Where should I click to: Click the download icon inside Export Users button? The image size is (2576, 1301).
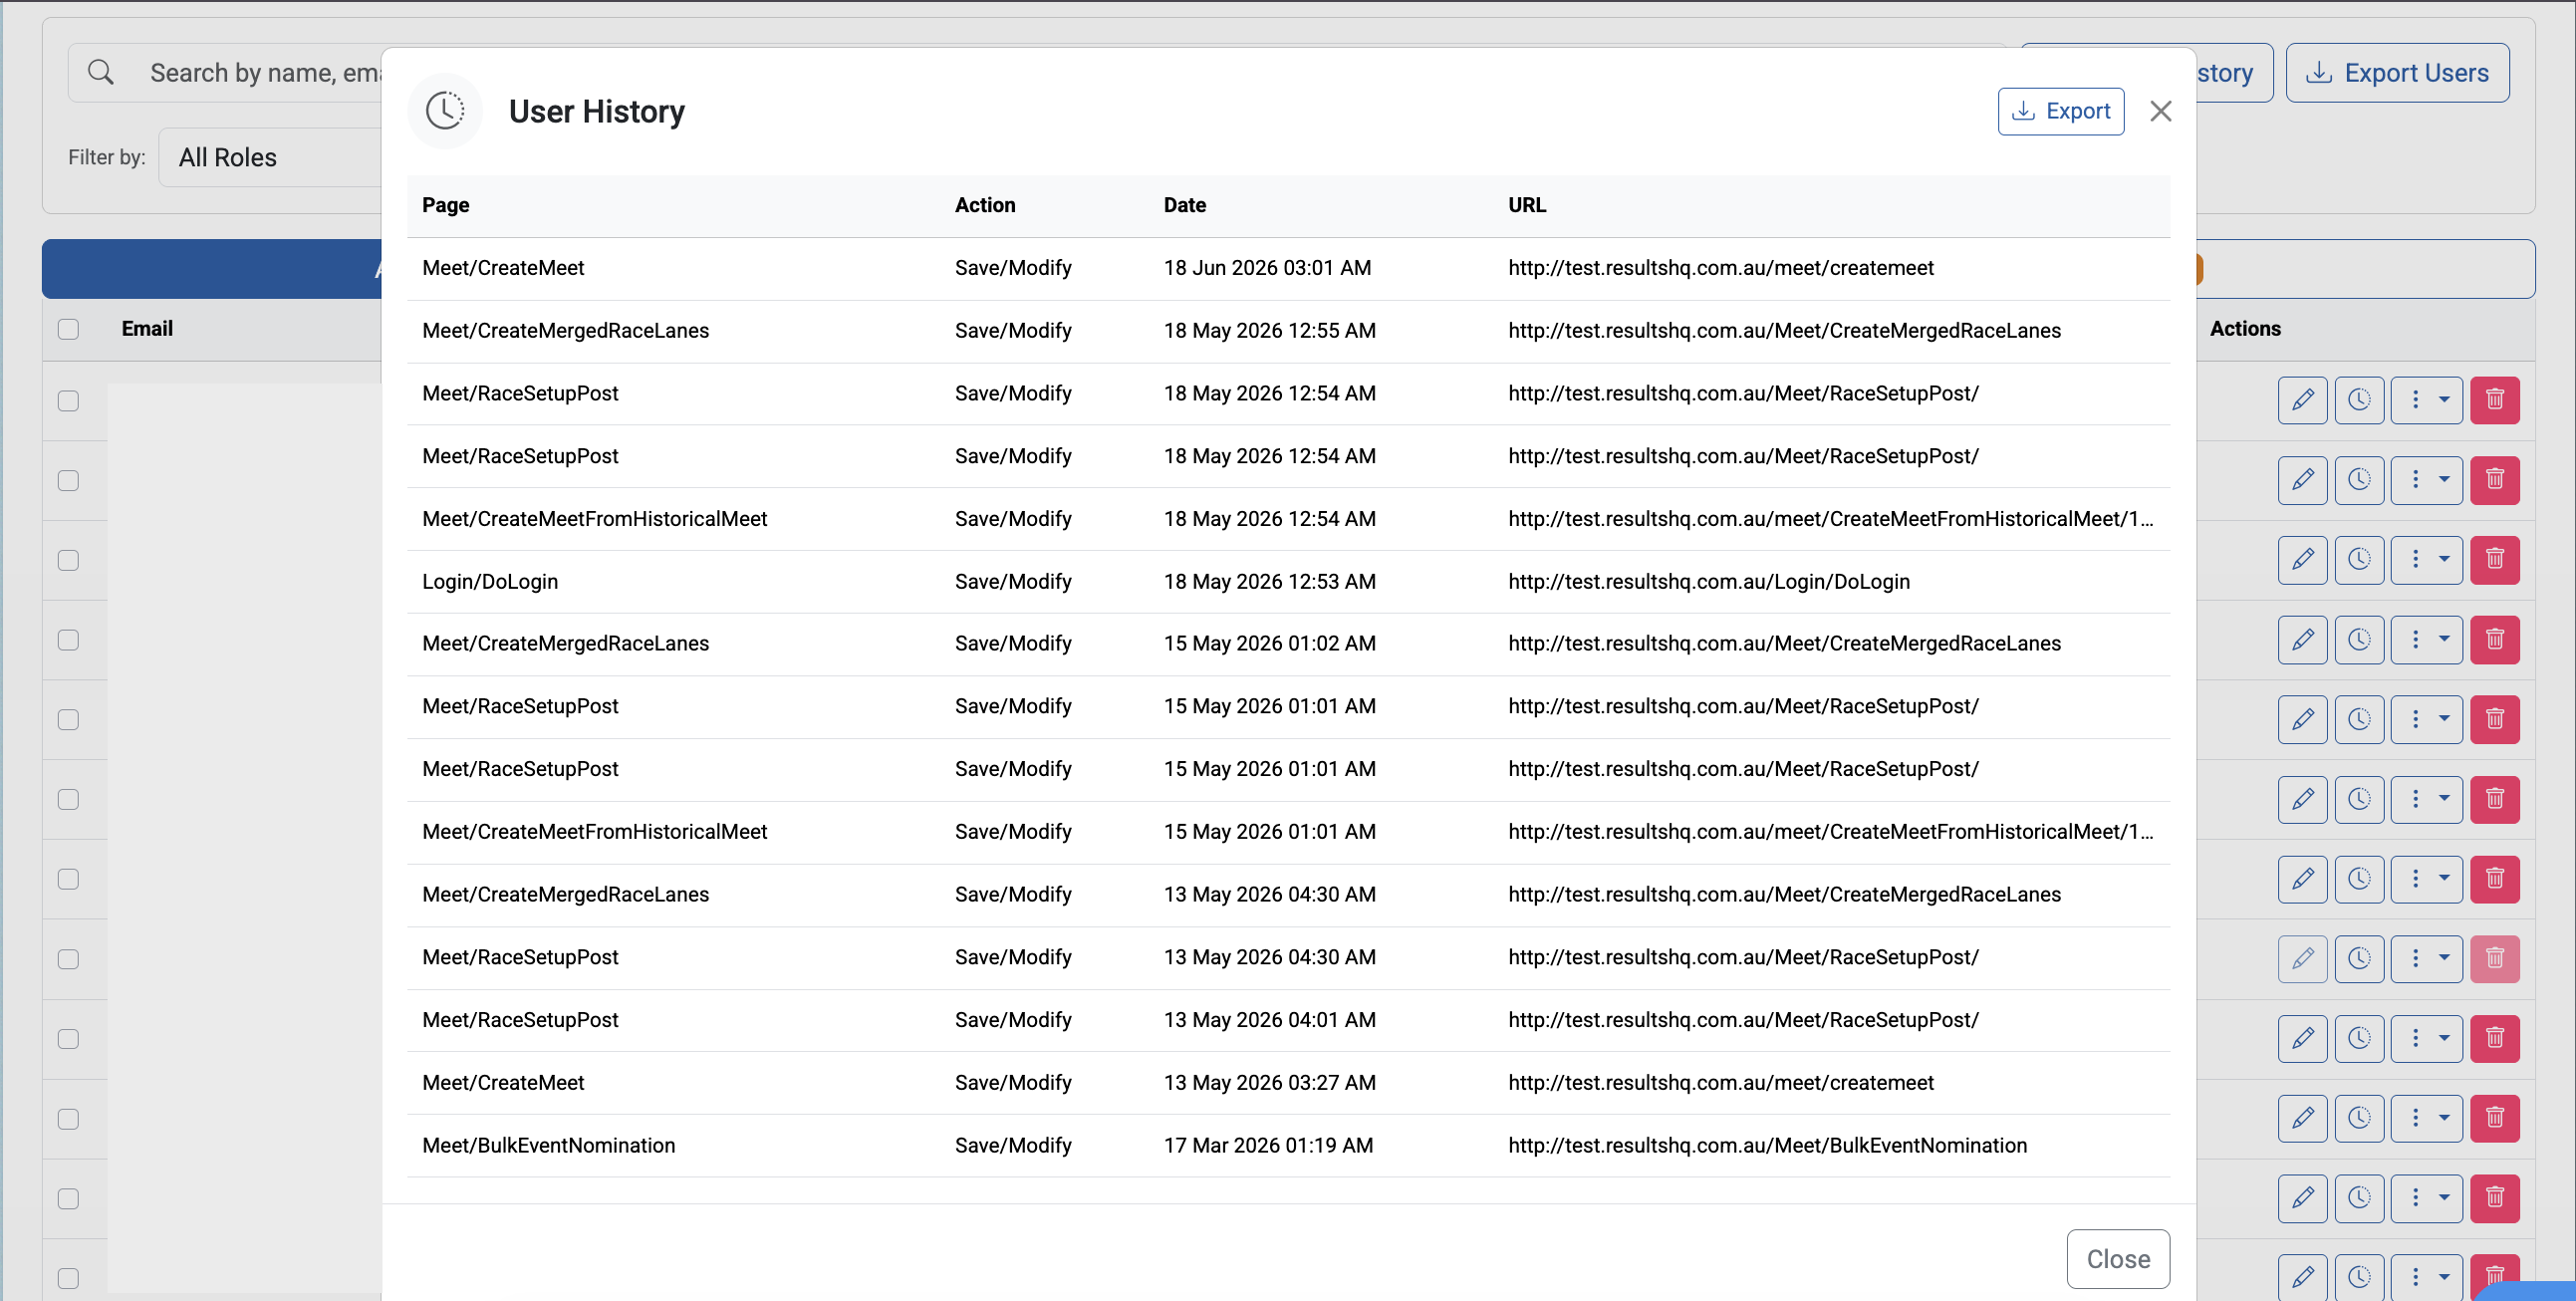pyautogui.click(x=2318, y=73)
